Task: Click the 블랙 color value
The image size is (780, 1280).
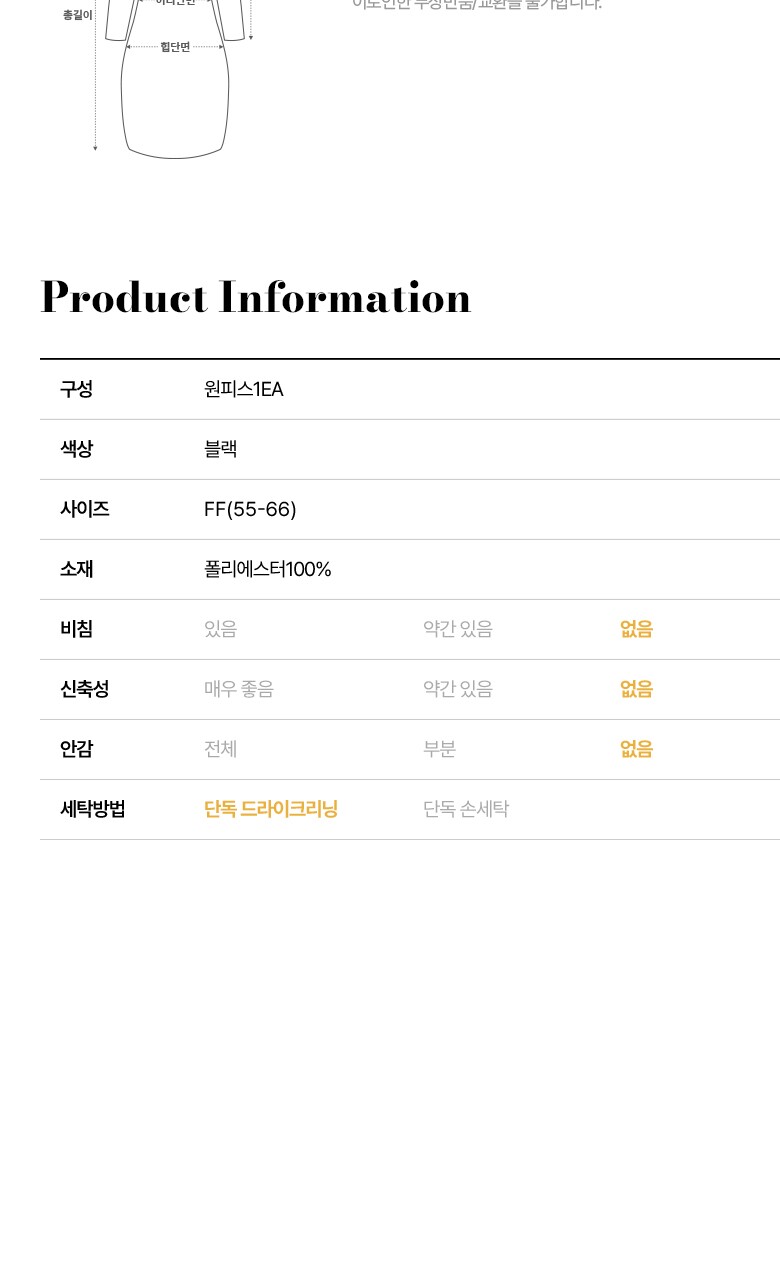Action: coord(220,449)
